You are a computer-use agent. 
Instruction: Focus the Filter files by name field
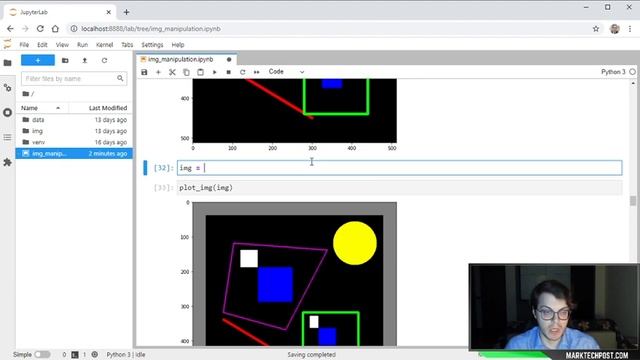point(74,78)
